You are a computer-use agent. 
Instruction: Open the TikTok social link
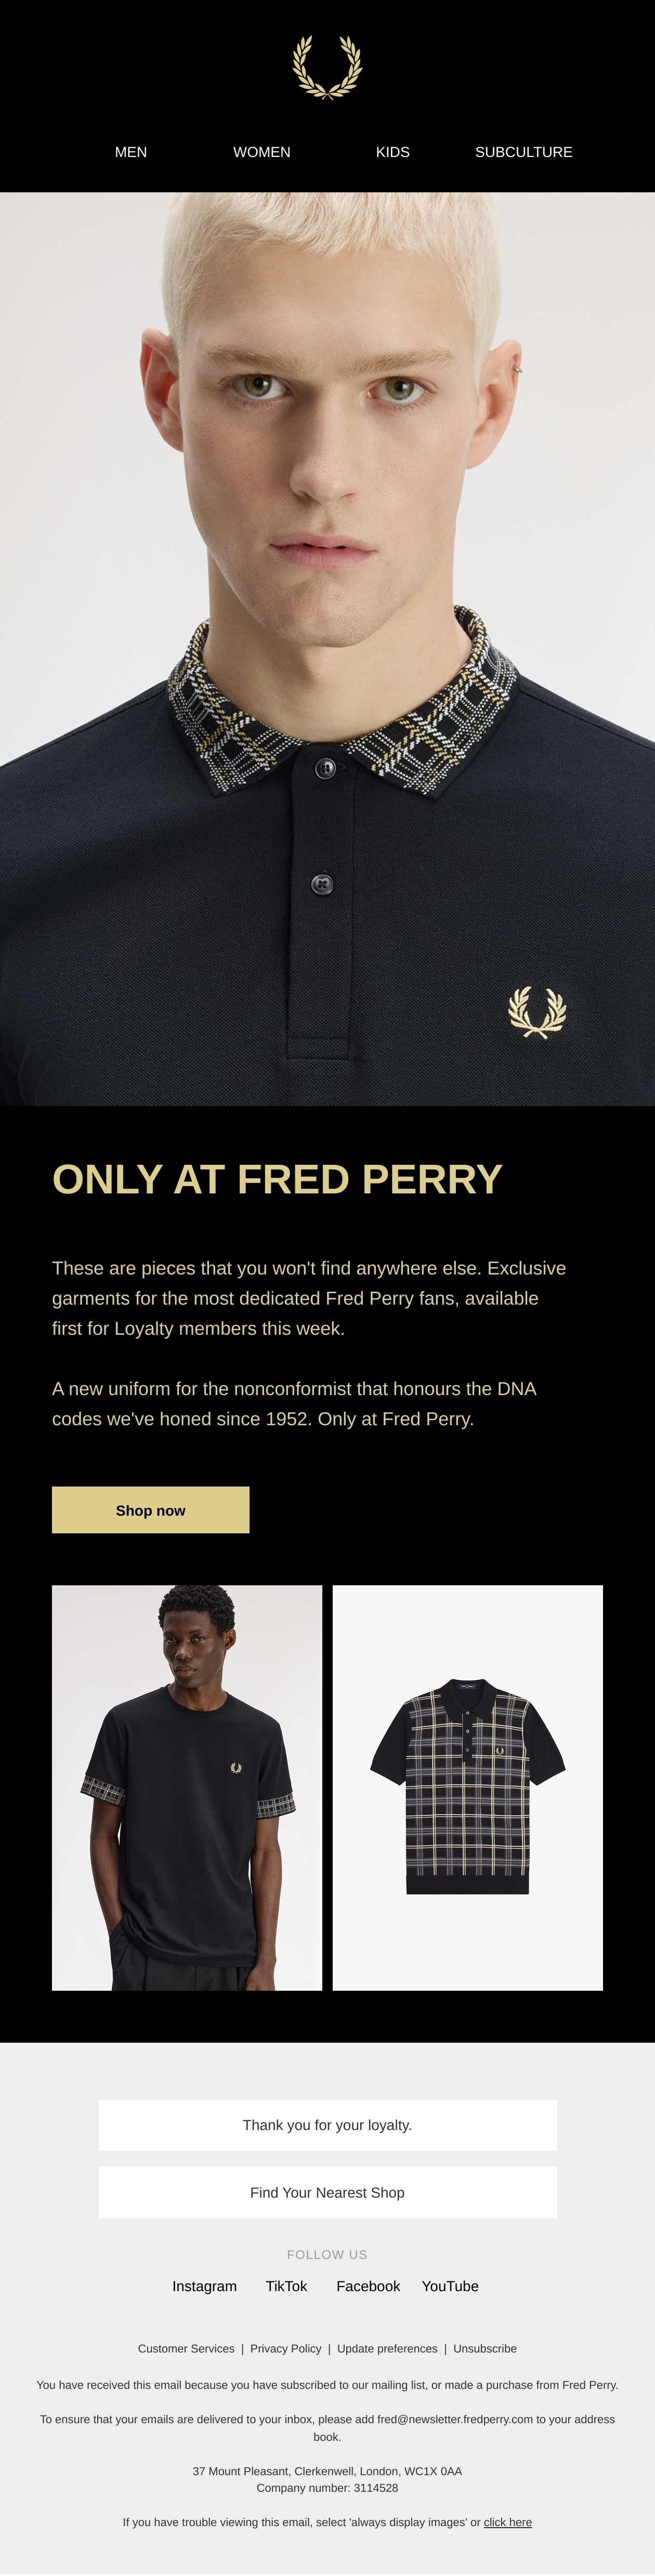tap(287, 2286)
